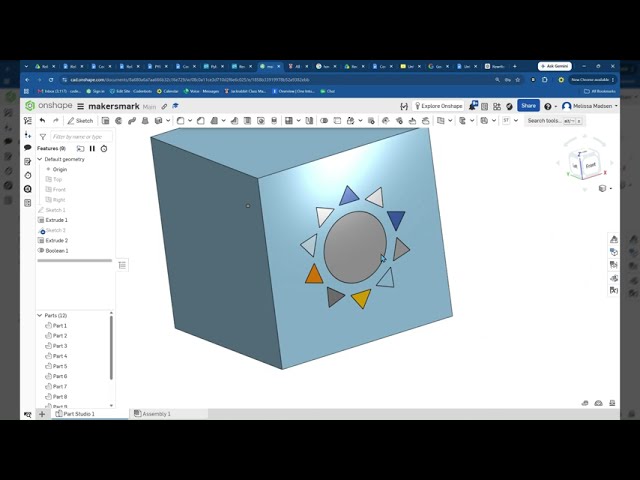This screenshot has height=480, width=640.
Task: Open the pattern tool dropdown arrow
Action: coord(298,120)
